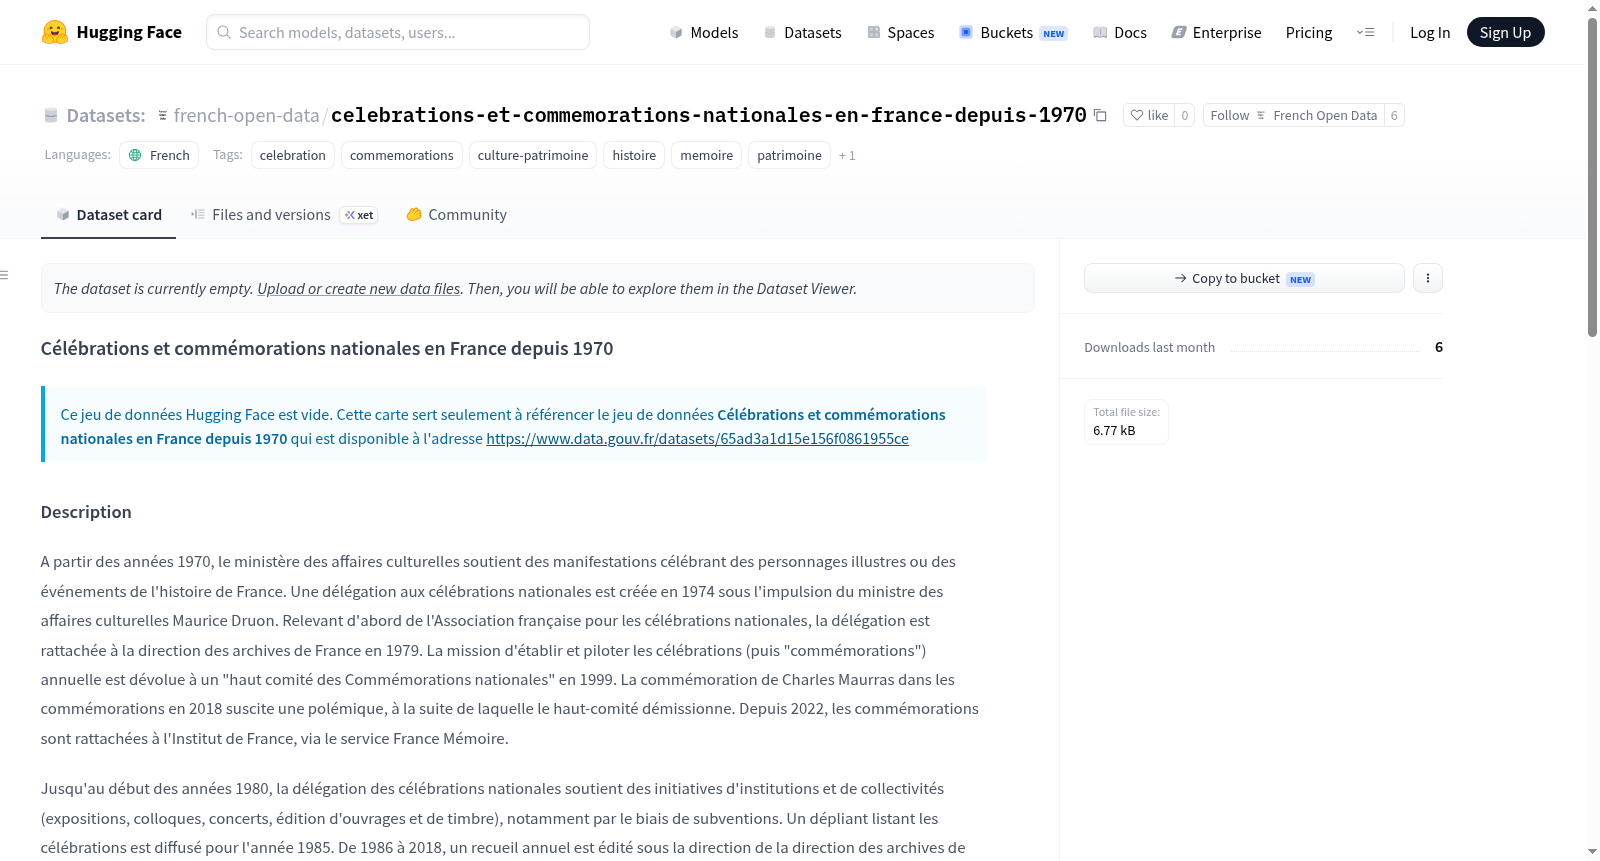This screenshot has width=1600, height=861.
Task: Click the Sign Up button
Action: pos(1505,32)
